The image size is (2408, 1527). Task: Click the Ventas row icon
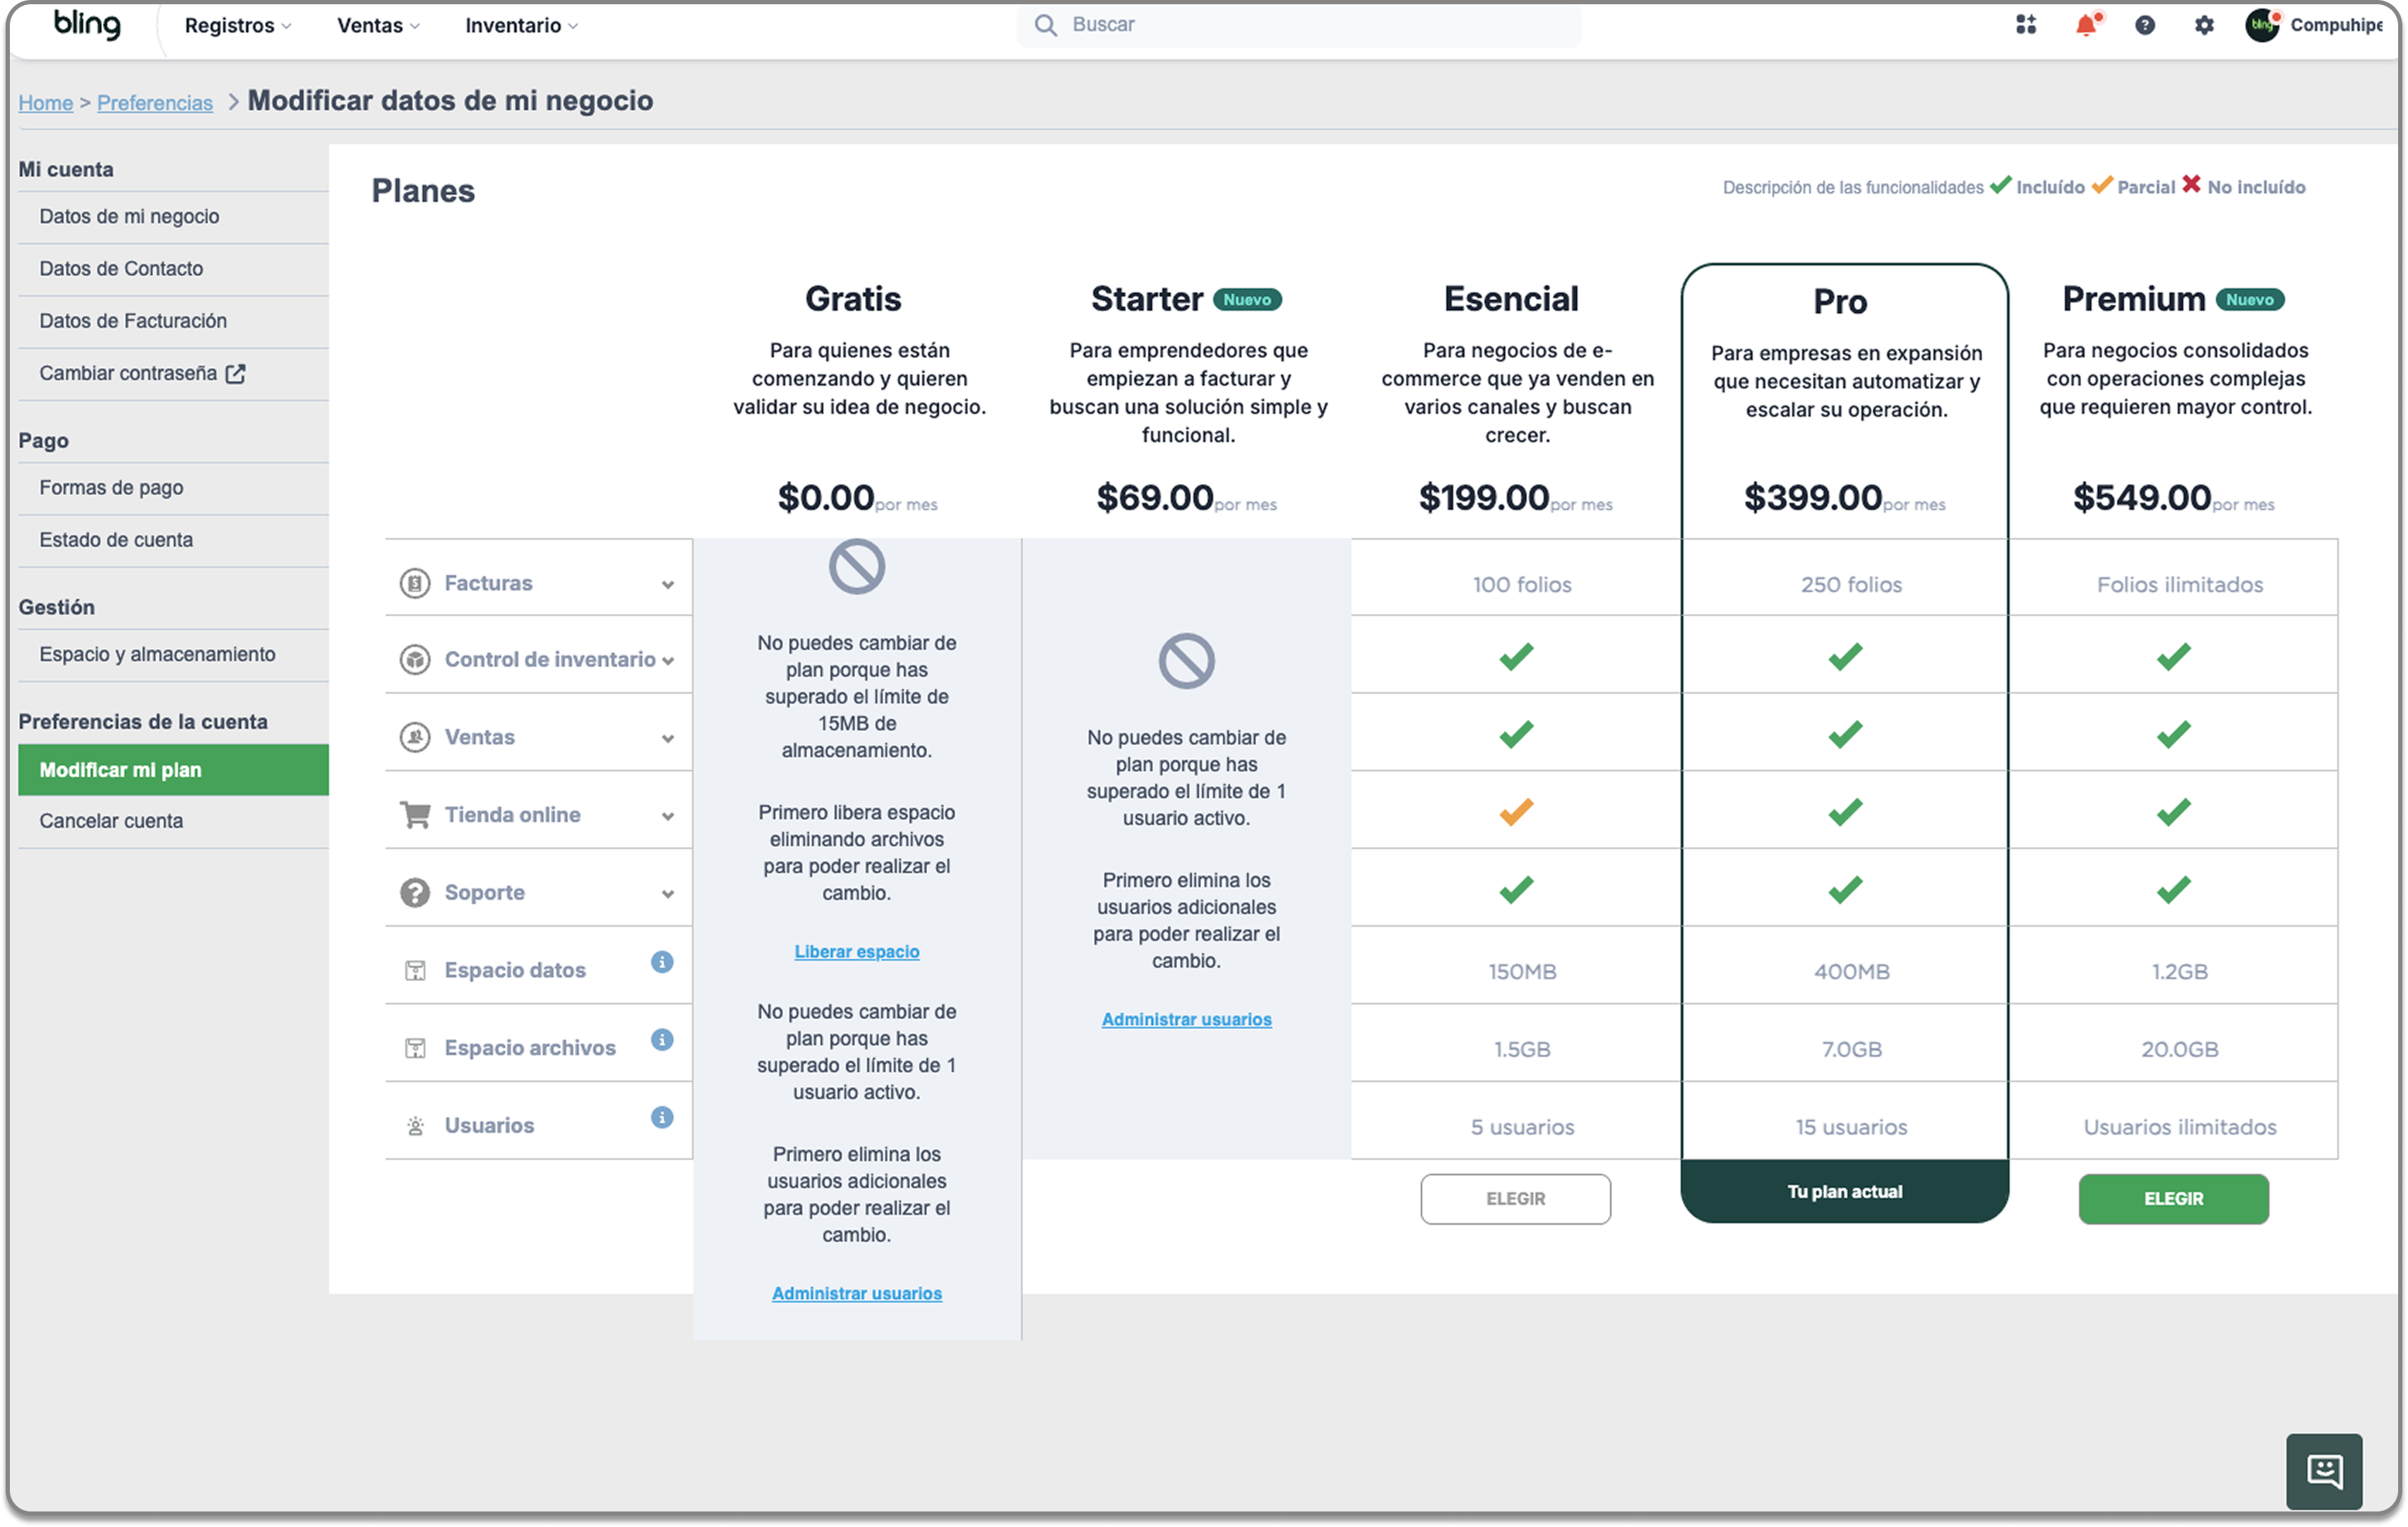pyautogui.click(x=415, y=738)
